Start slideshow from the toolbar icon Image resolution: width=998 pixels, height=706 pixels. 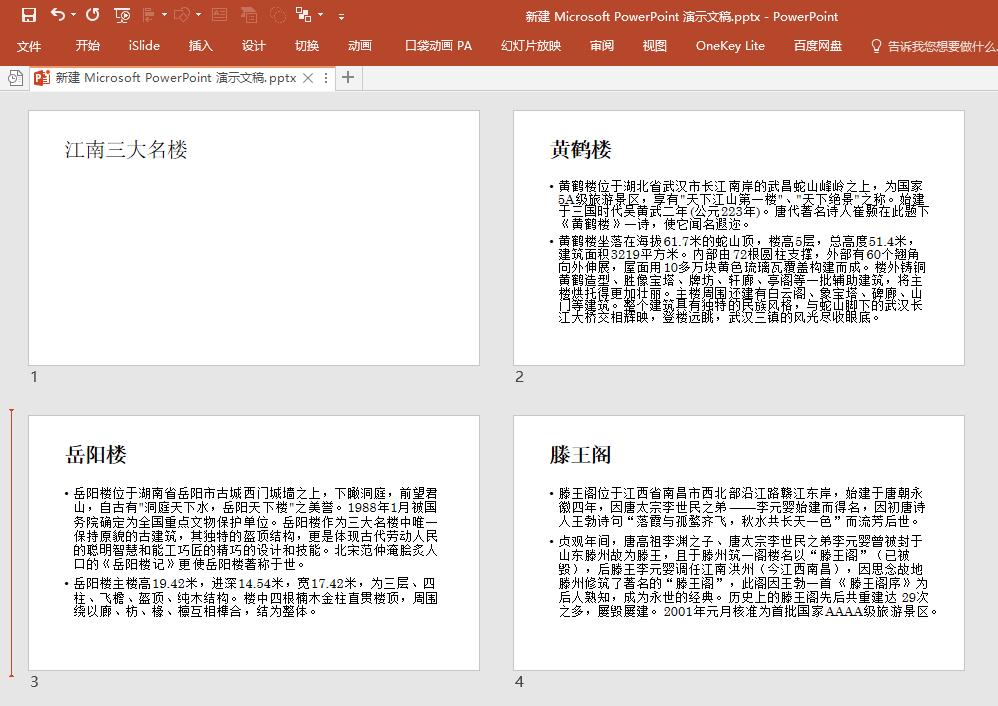pos(123,16)
